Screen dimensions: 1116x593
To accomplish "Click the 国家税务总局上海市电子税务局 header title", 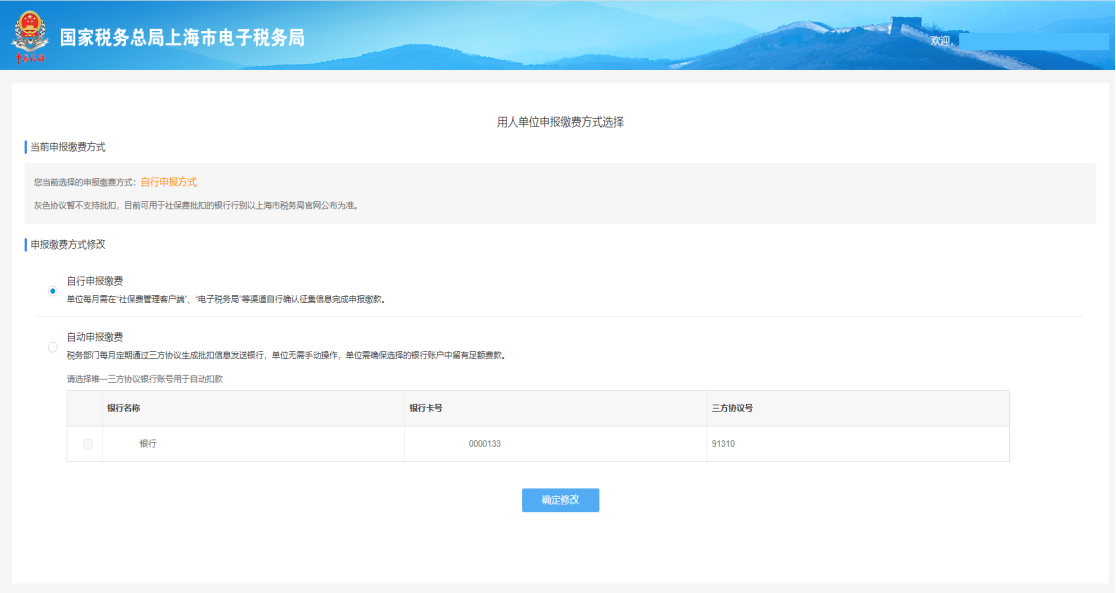I will point(182,38).
